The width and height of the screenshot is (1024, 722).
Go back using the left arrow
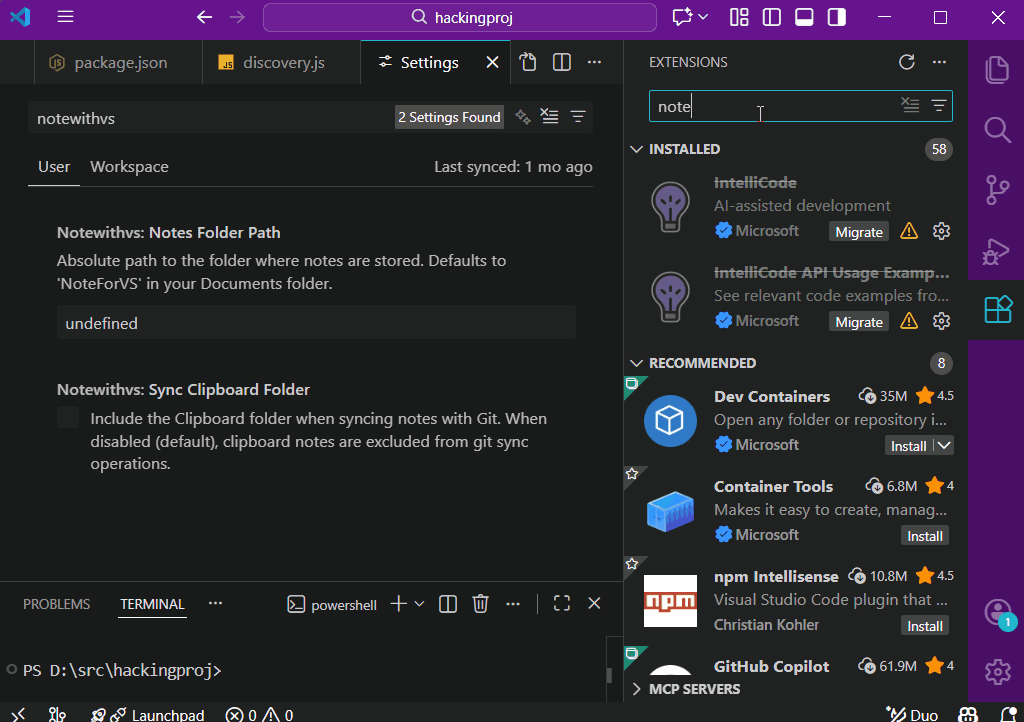click(x=204, y=17)
